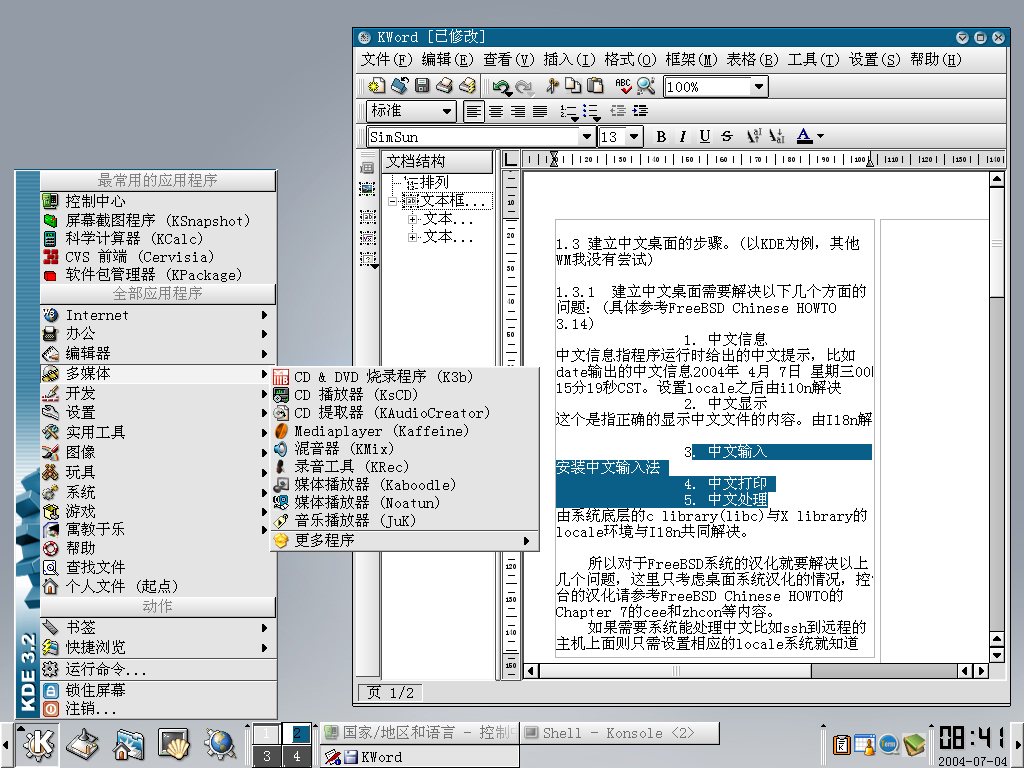Print the document using the printer icon

[x=445, y=86]
